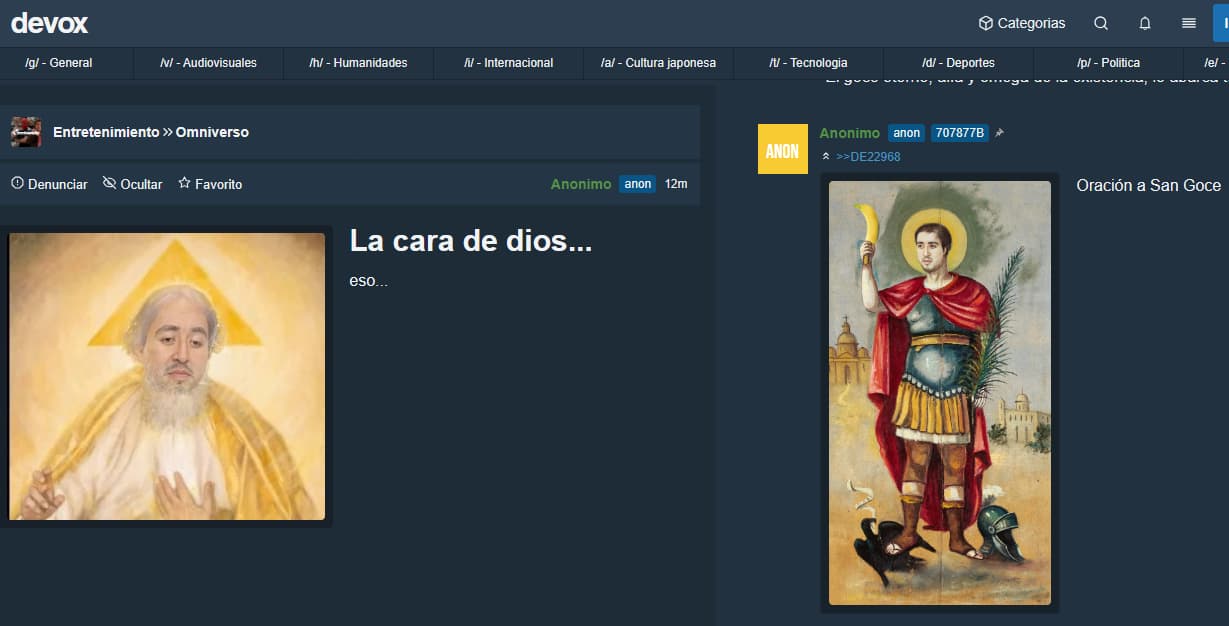Go to /d/ - Deportes board

click(958, 63)
